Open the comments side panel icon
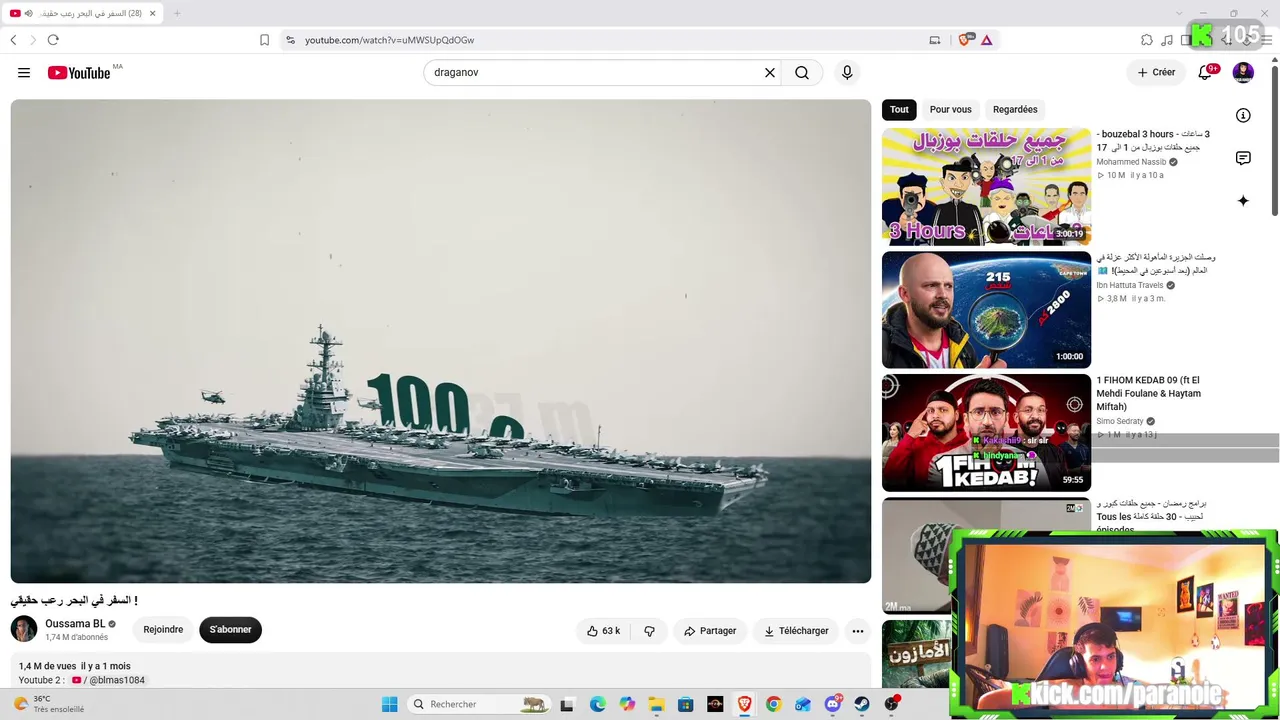The width and height of the screenshot is (1280, 720). [1243, 158]
